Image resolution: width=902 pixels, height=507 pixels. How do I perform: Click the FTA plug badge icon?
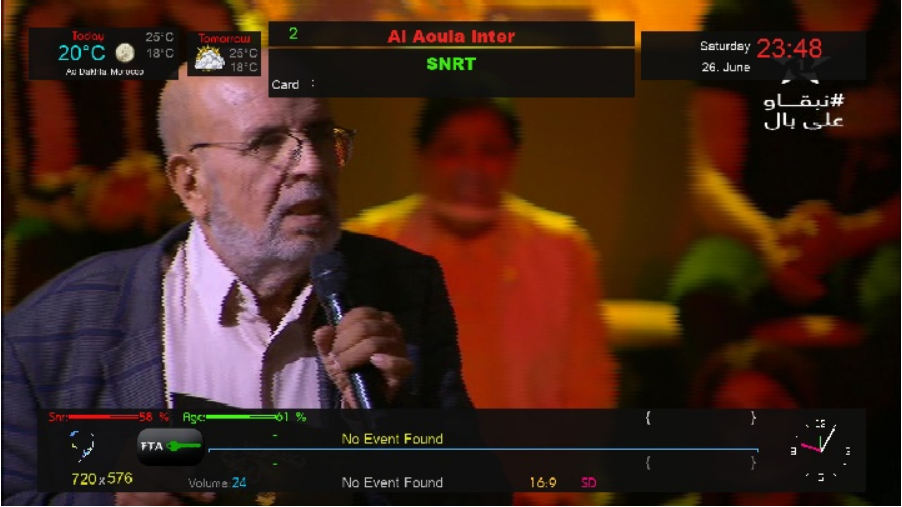click(170, 446)
